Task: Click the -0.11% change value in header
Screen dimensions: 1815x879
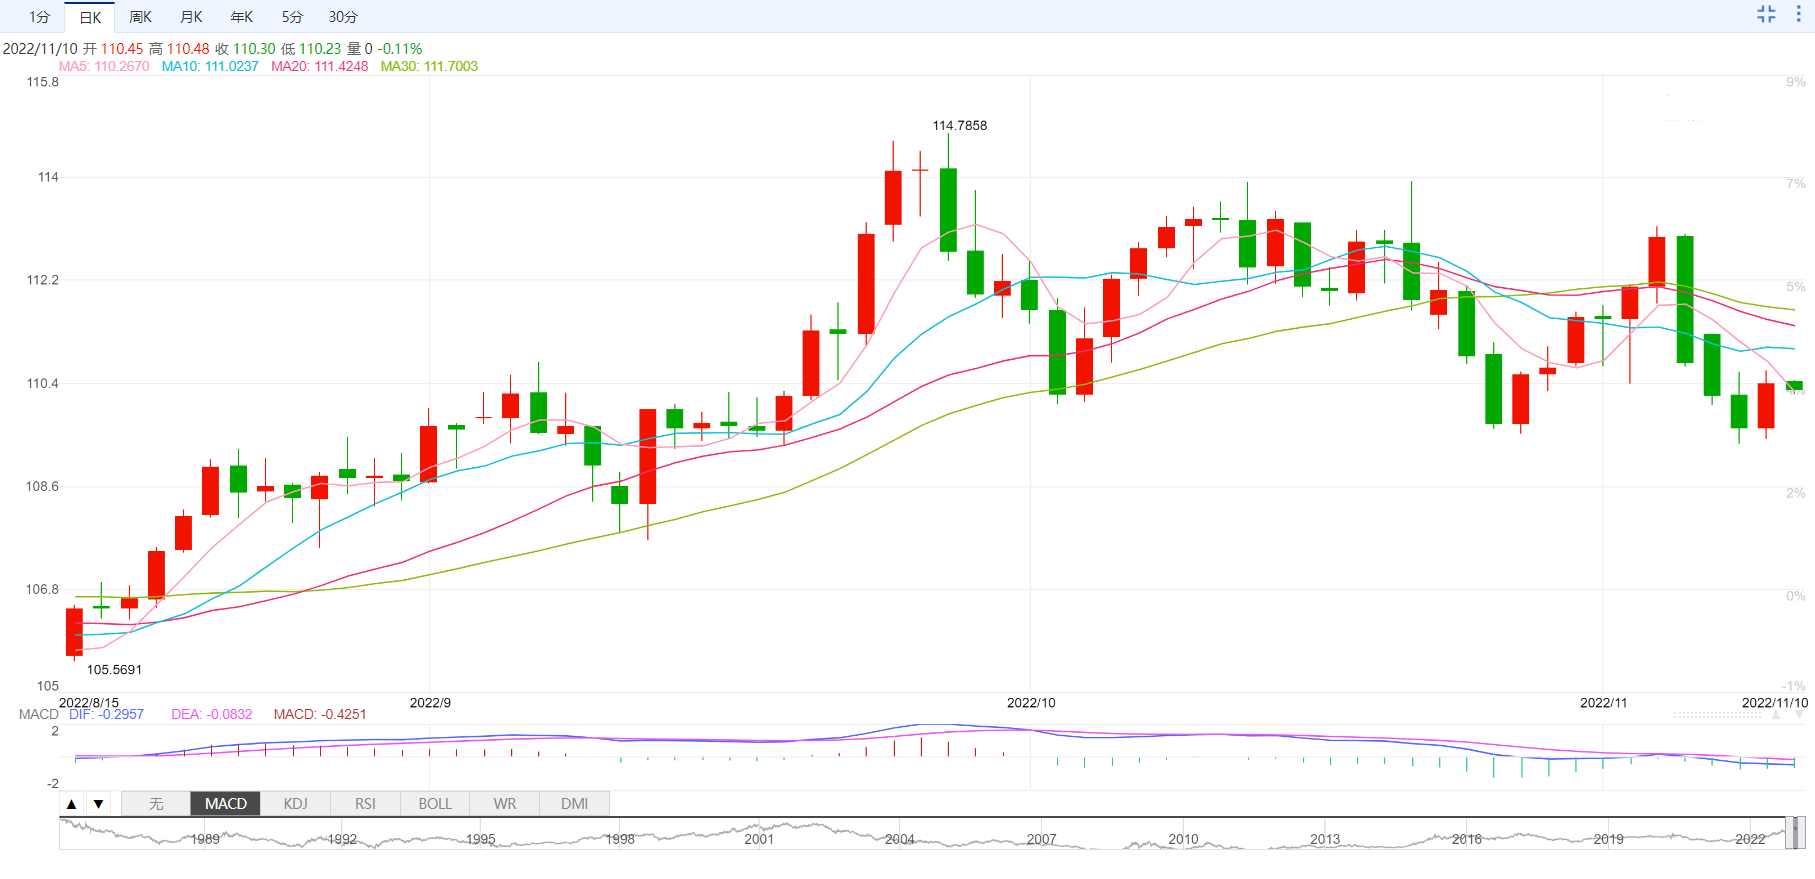Action: 400,49
